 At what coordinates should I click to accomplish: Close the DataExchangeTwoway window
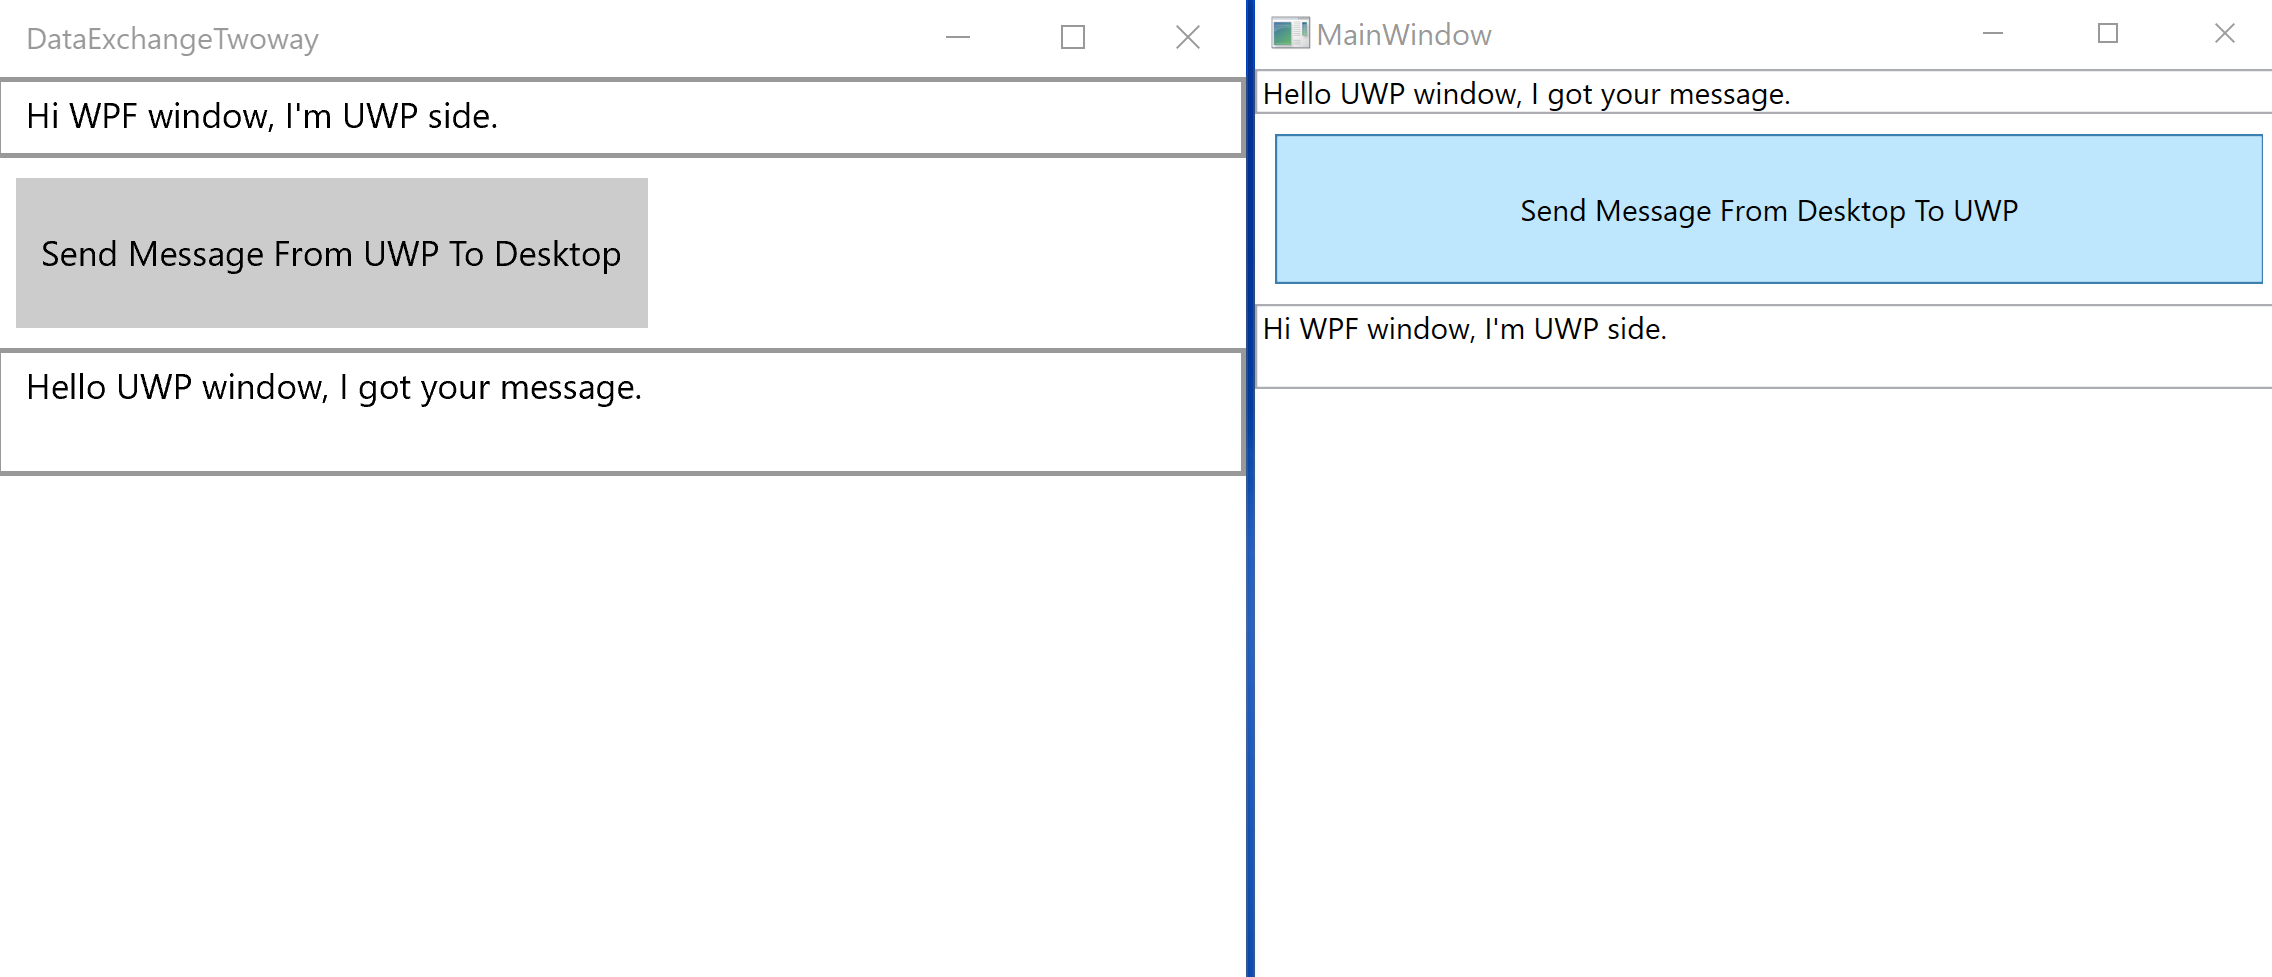coord(1188,38)
